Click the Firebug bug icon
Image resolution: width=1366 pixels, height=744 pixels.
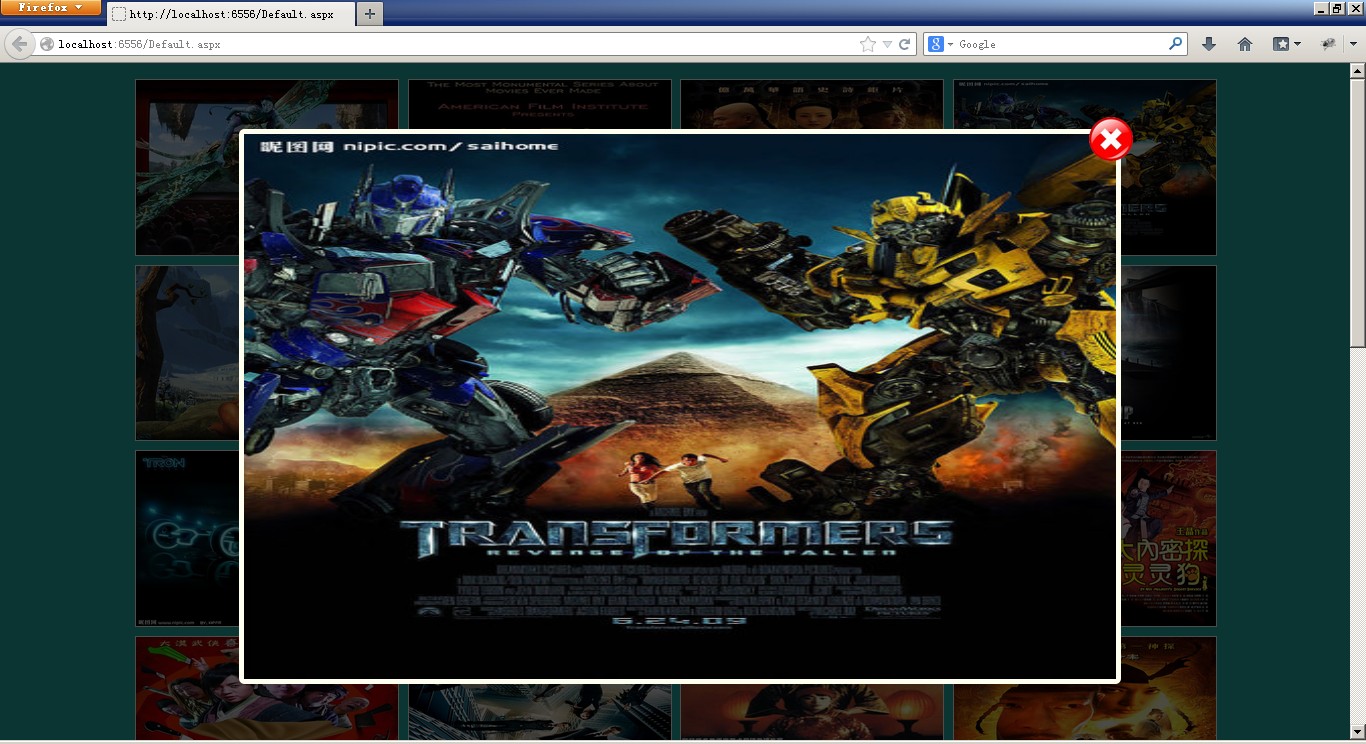(1328, 44)
